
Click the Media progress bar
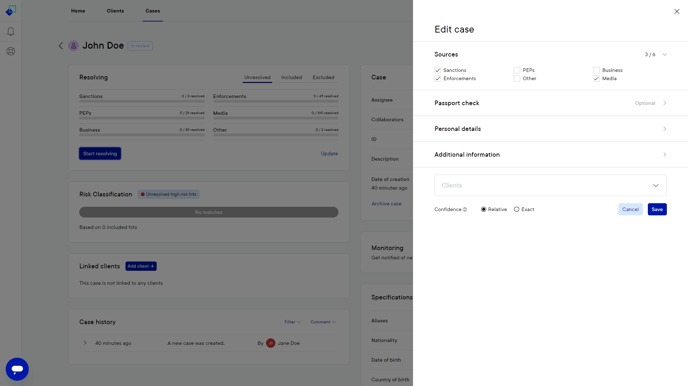(x=276, y=118)
